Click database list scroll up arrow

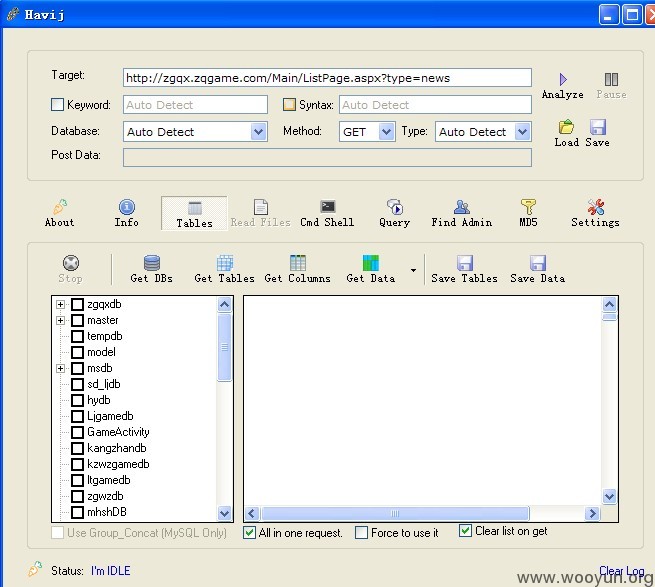(224, 305)
